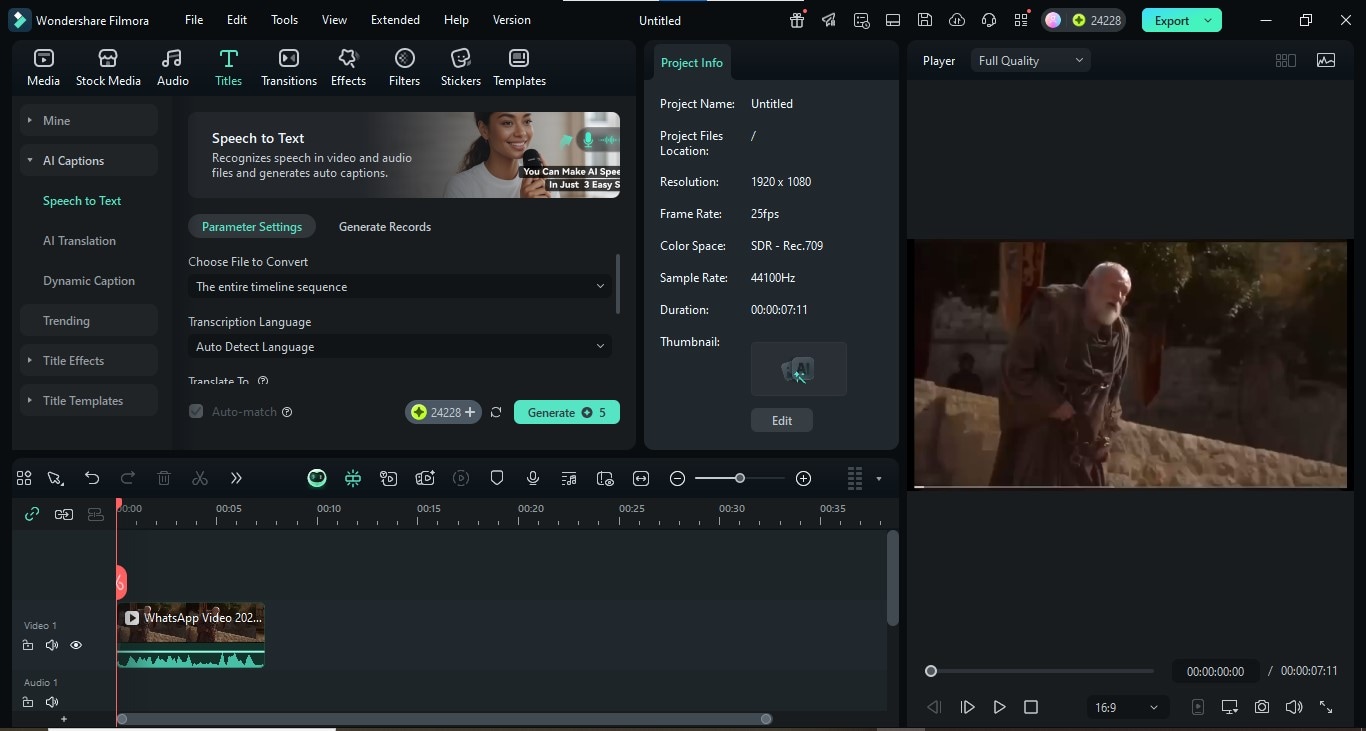
Task: Open the scope waveform icon in Player
Action: click(1326, 61)
